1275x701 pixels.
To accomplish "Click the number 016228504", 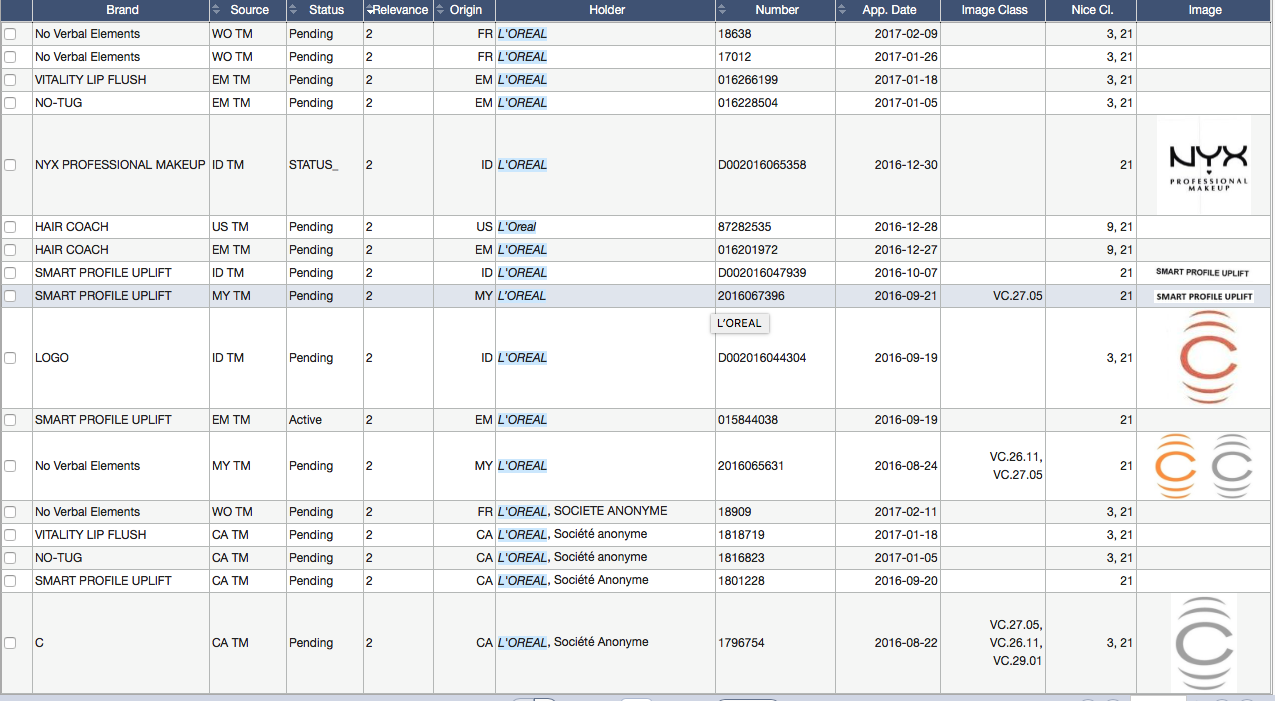I will (748, 103).
